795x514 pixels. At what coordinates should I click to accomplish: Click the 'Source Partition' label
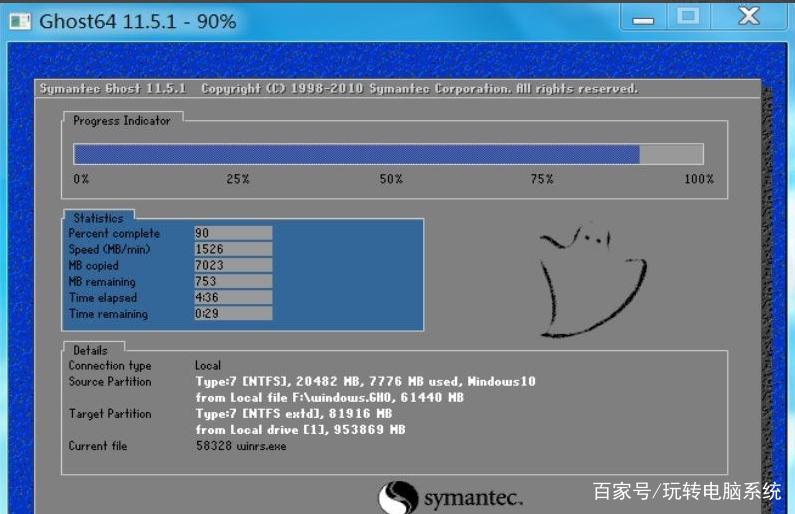110,382
